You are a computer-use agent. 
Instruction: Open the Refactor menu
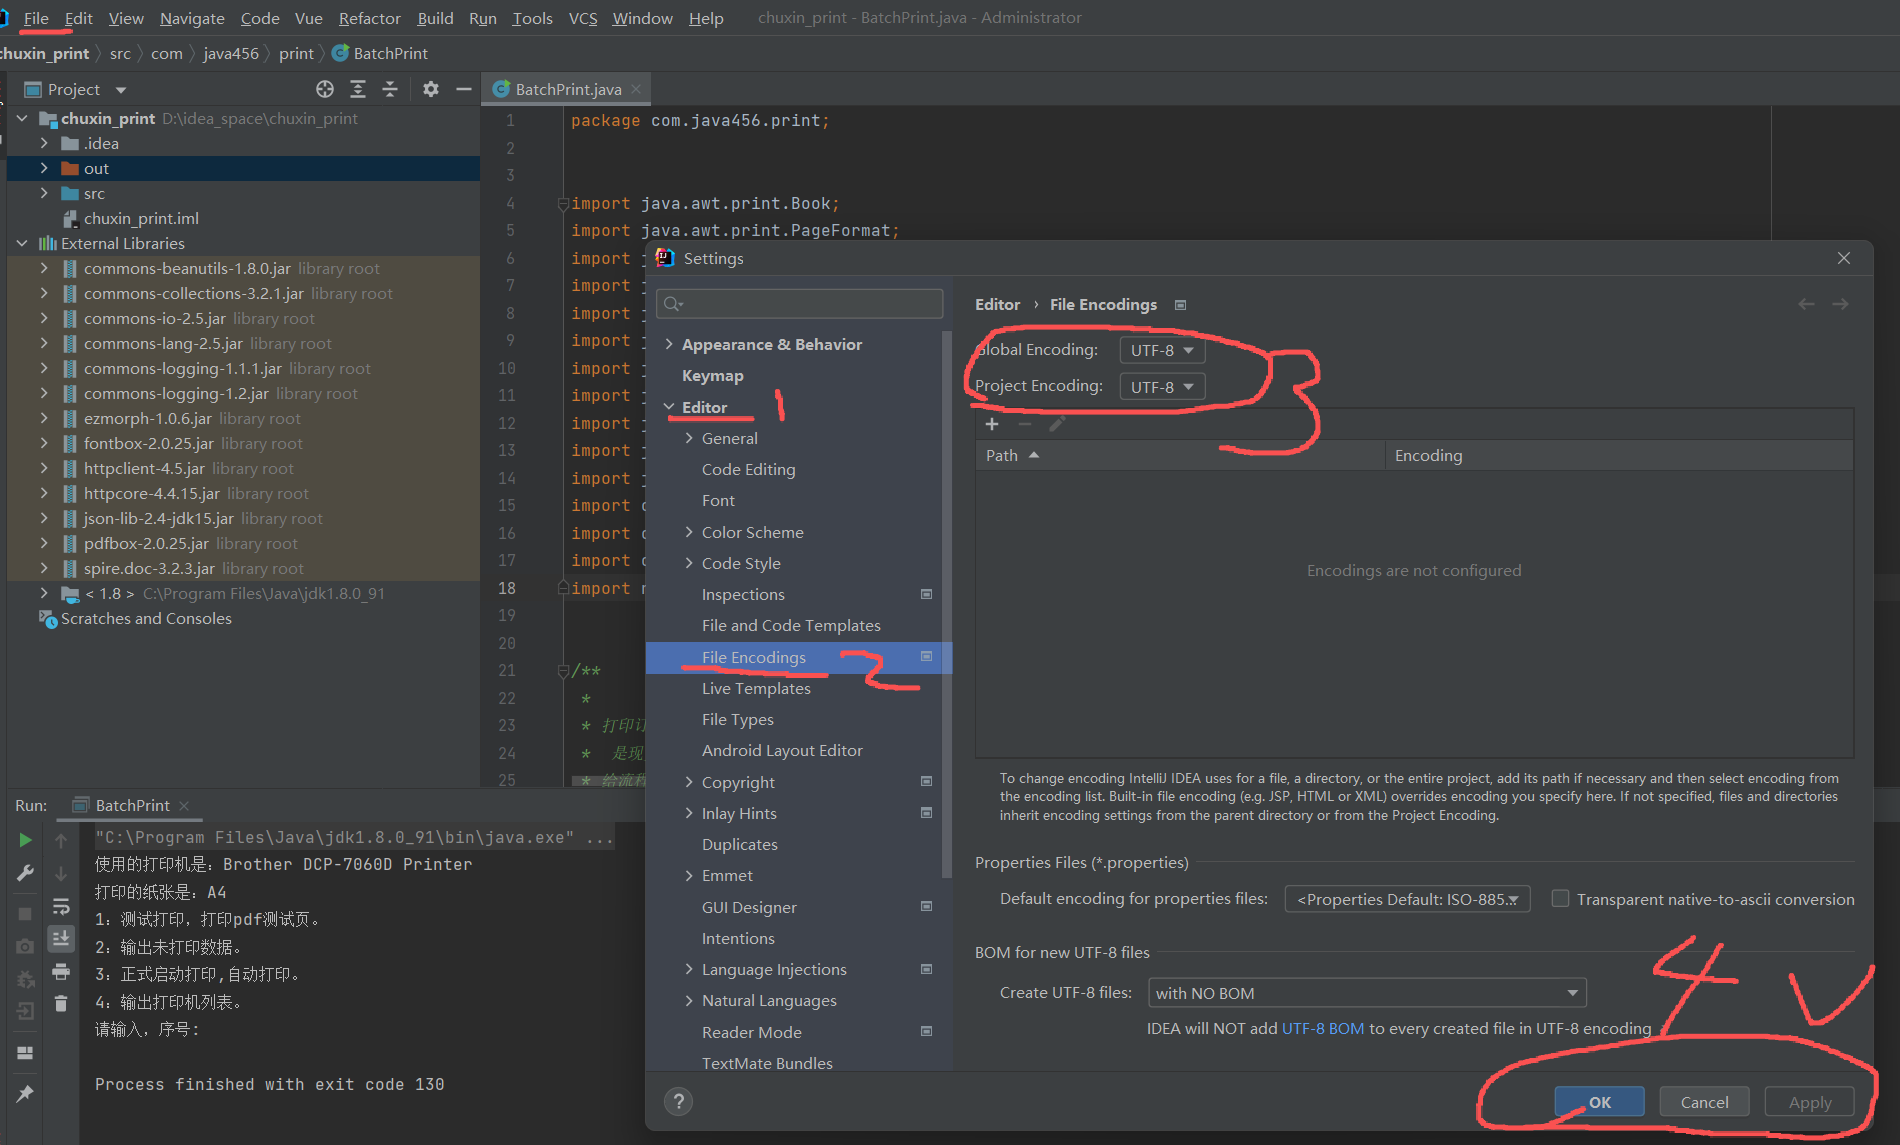click(369, 18)
